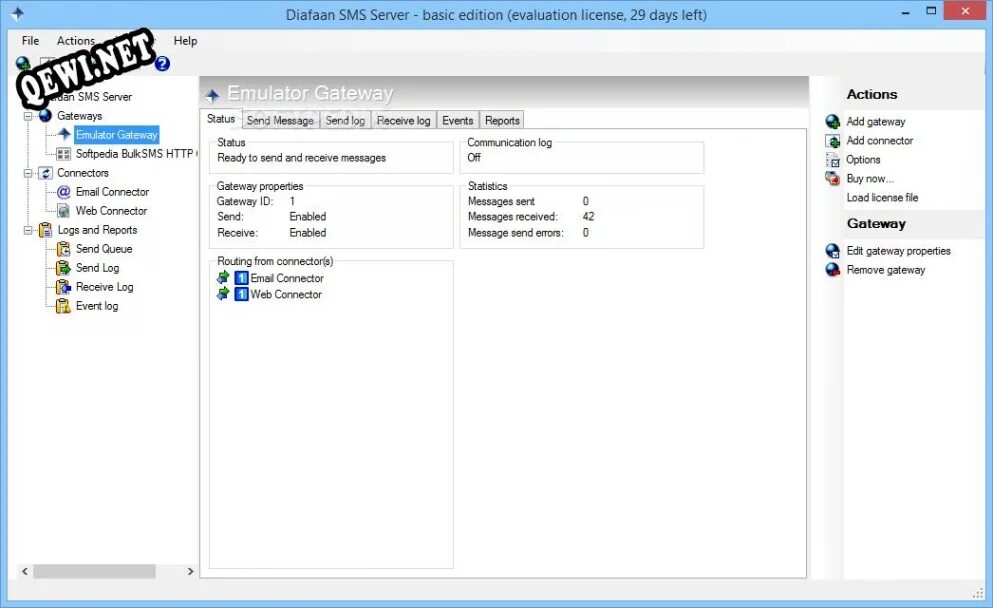Click 'Ready to send and receive messages' text
The height and width of the screenshot is (608, 993).
(x=301, y=158)
